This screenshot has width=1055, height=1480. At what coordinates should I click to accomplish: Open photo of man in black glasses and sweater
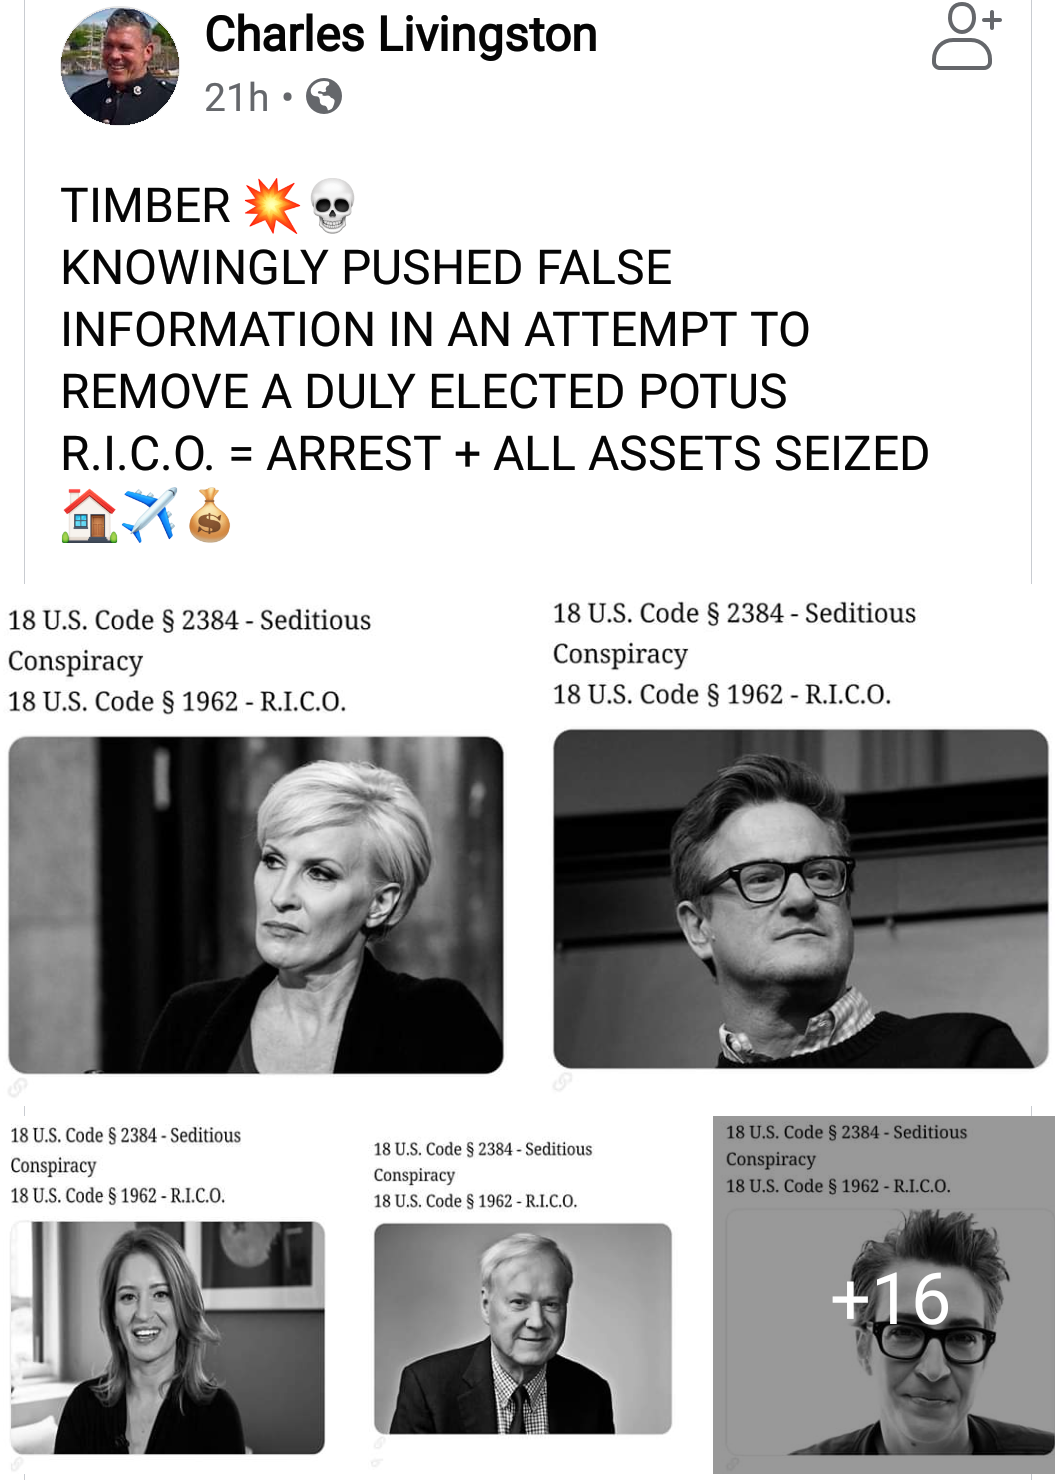(x=801, y=898)
